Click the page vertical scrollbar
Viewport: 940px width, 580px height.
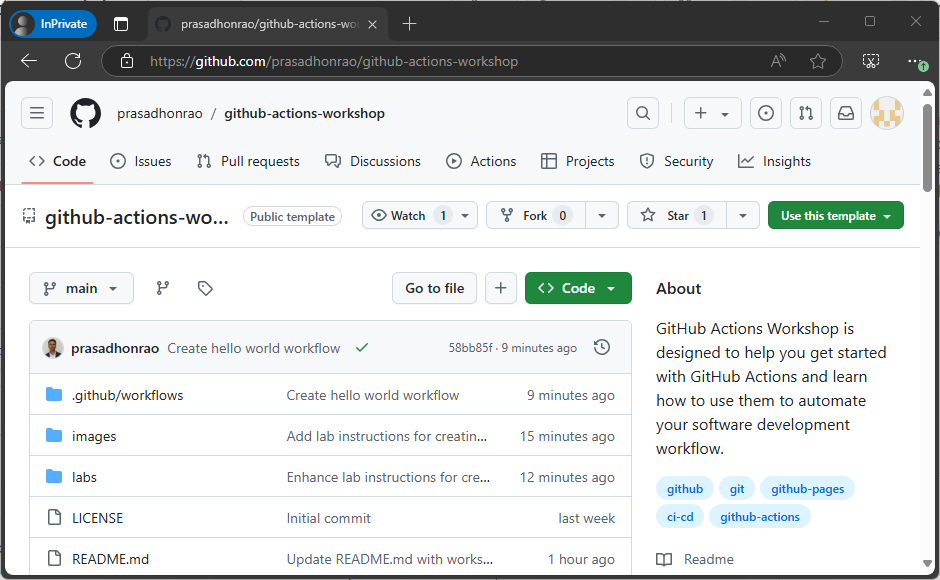coord(927,148)
